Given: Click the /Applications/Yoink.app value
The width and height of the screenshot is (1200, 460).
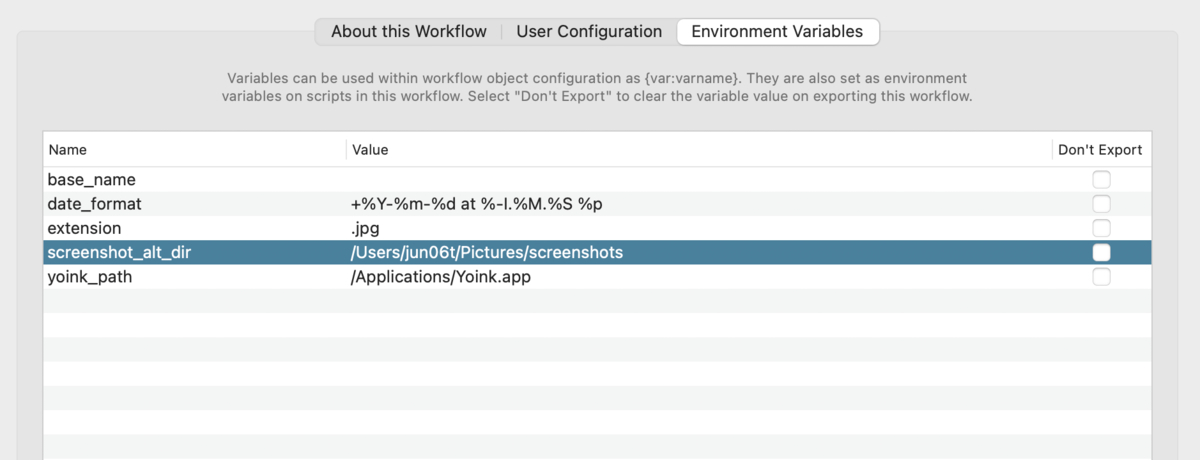Looking at the screenshot, I should (x=441, y=277).
